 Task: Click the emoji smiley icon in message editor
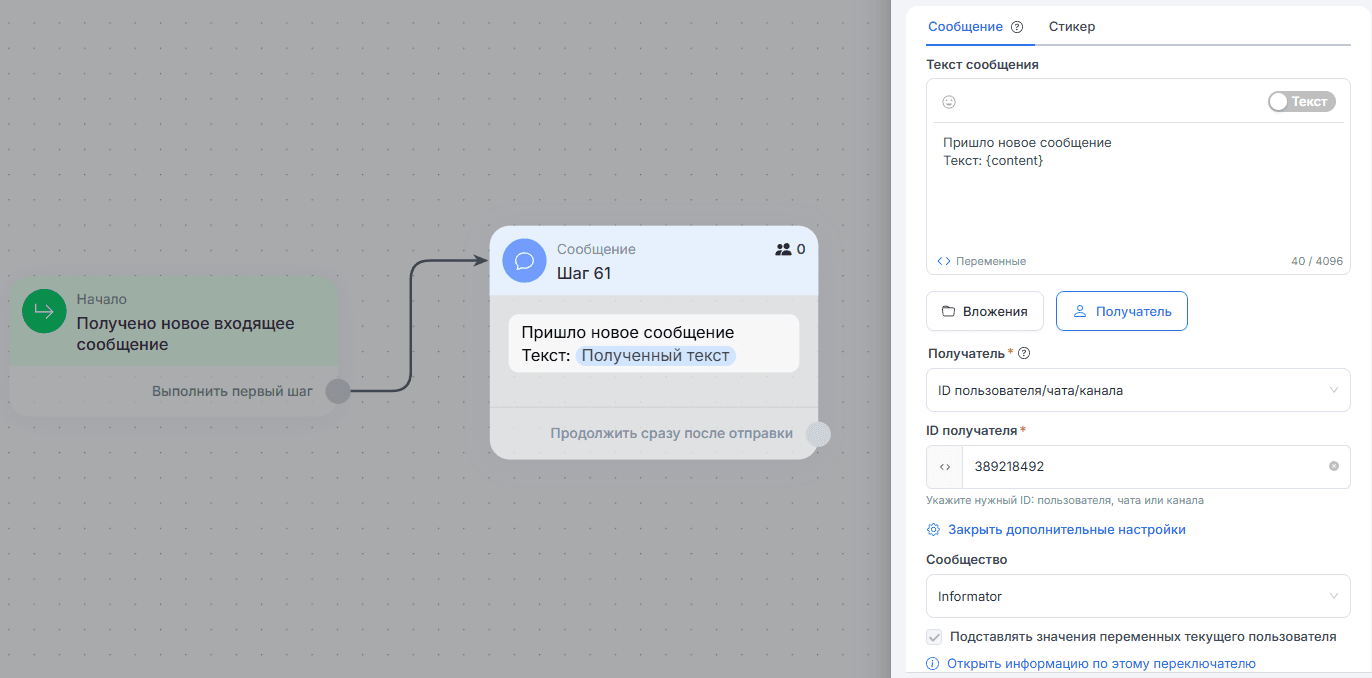949,102
